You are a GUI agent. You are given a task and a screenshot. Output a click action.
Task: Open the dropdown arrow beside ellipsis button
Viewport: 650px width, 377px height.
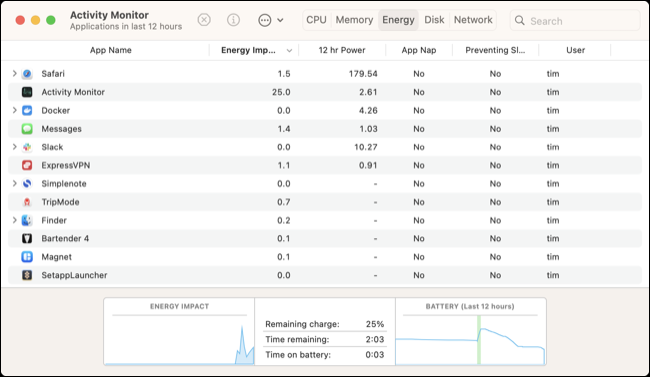point(280,20)
